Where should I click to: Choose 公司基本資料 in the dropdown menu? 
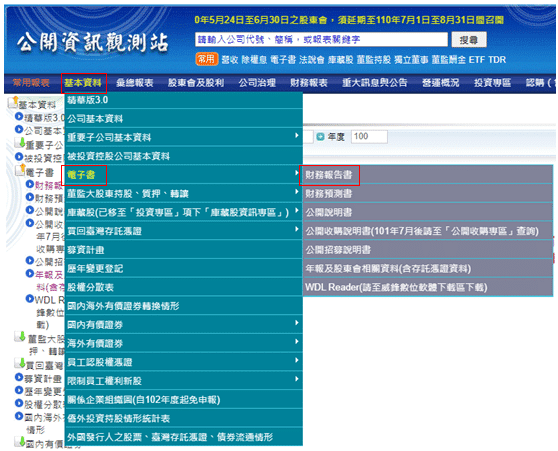(x=95, y=119)
